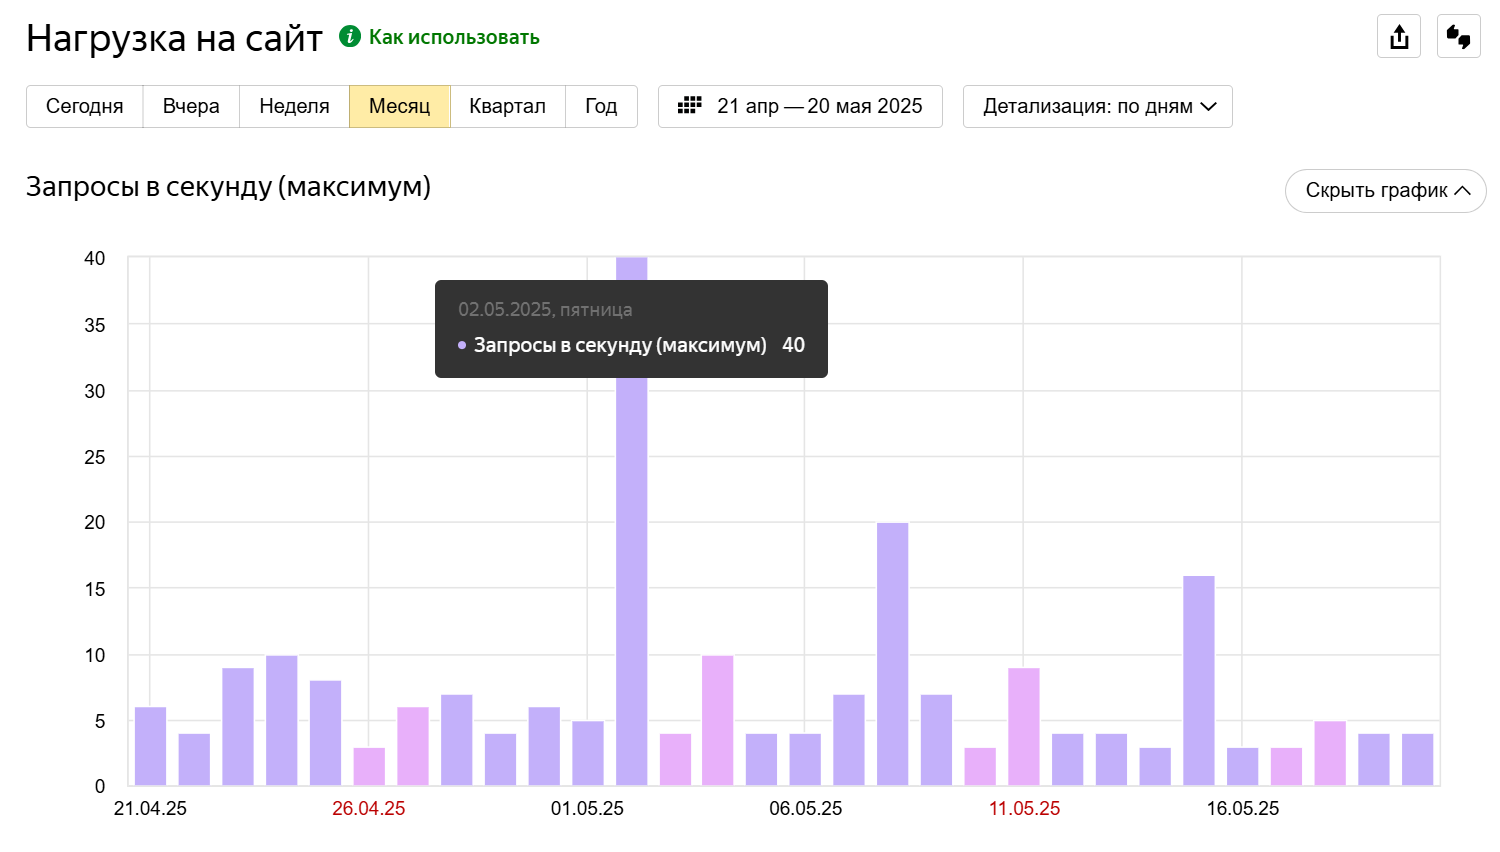This screenshot has width=1500, height=852.
Task: Click the share/export icon
Action: [1398, 37]
